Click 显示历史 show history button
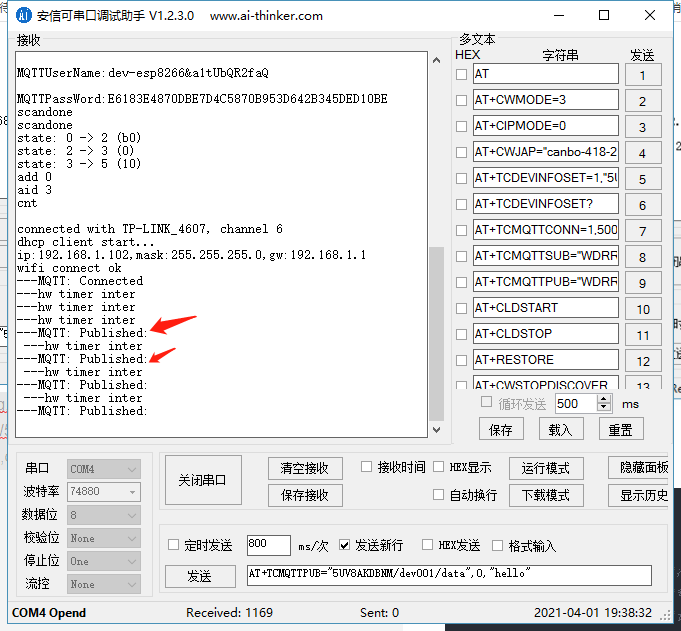 pos(639,495)
